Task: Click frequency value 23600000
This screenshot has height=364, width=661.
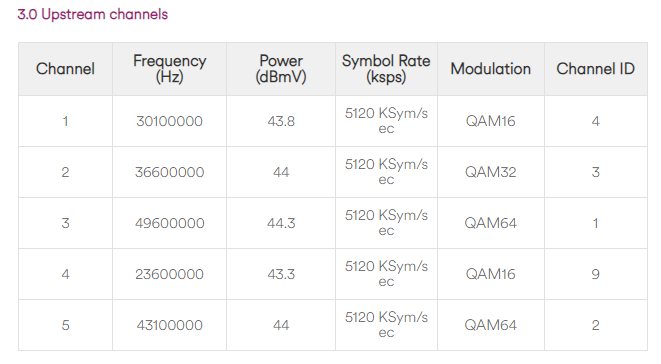Action: (x=169, y=275)
